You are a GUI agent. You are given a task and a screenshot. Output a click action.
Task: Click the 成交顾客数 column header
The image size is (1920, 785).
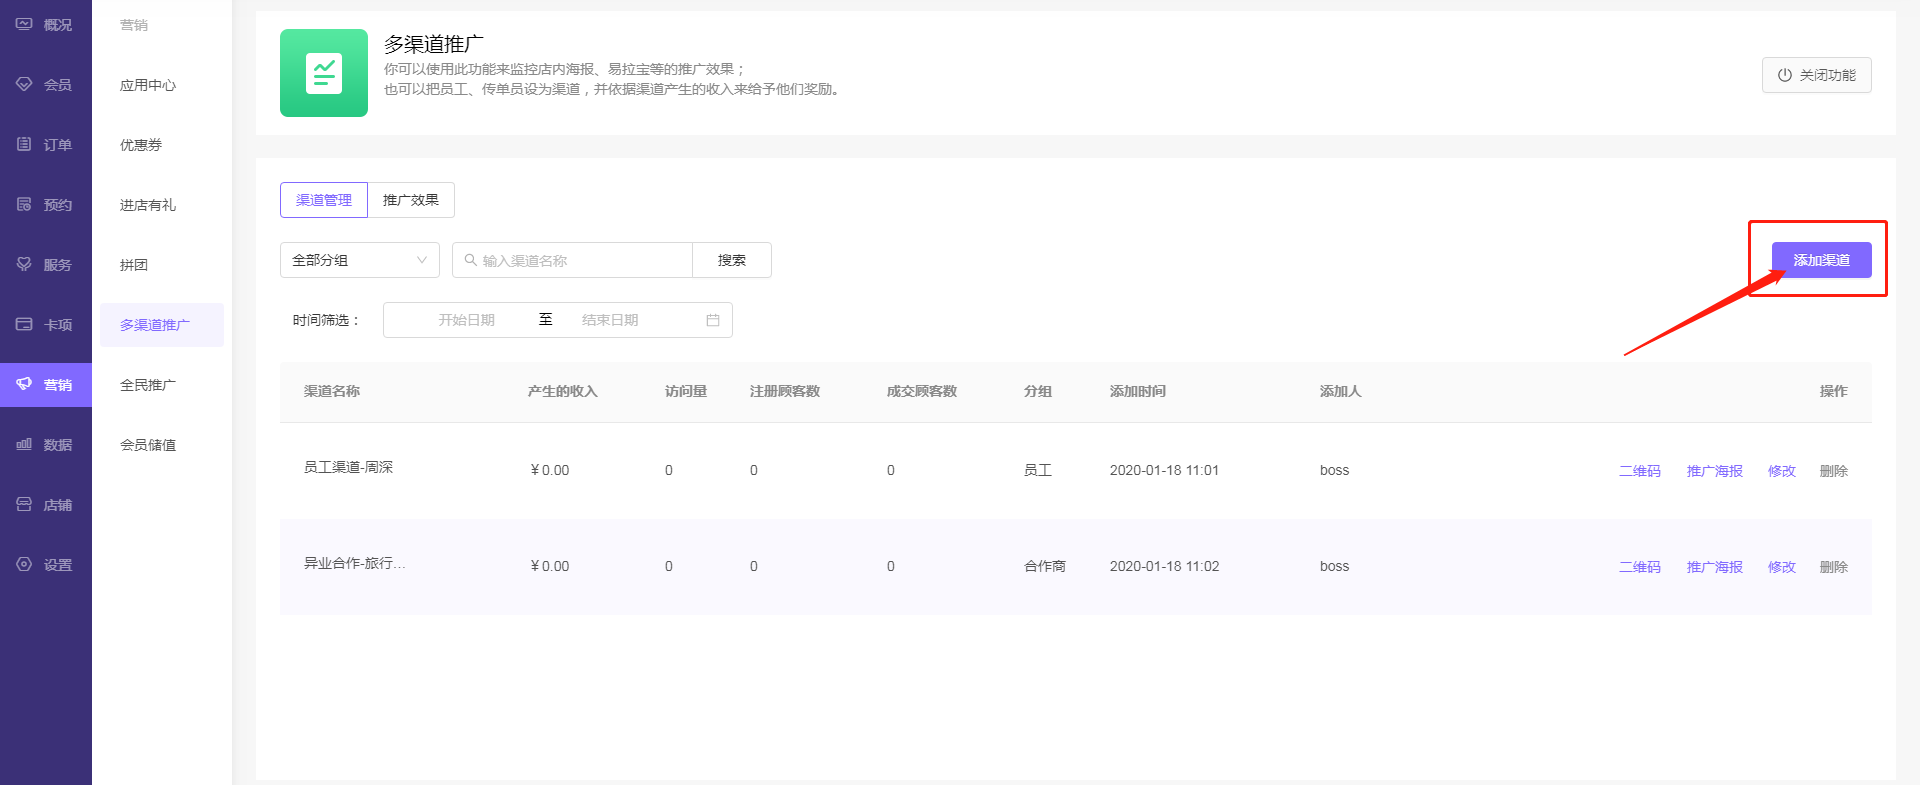(x=922, y=391)
